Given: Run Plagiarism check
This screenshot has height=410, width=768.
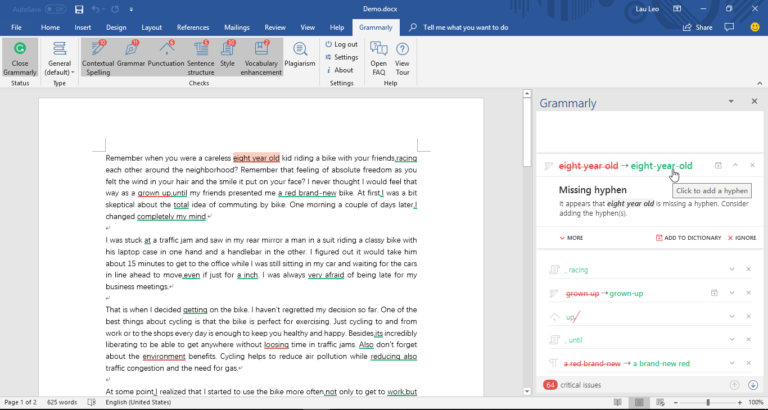Looking at the screenshot, I should pos(300,54).
